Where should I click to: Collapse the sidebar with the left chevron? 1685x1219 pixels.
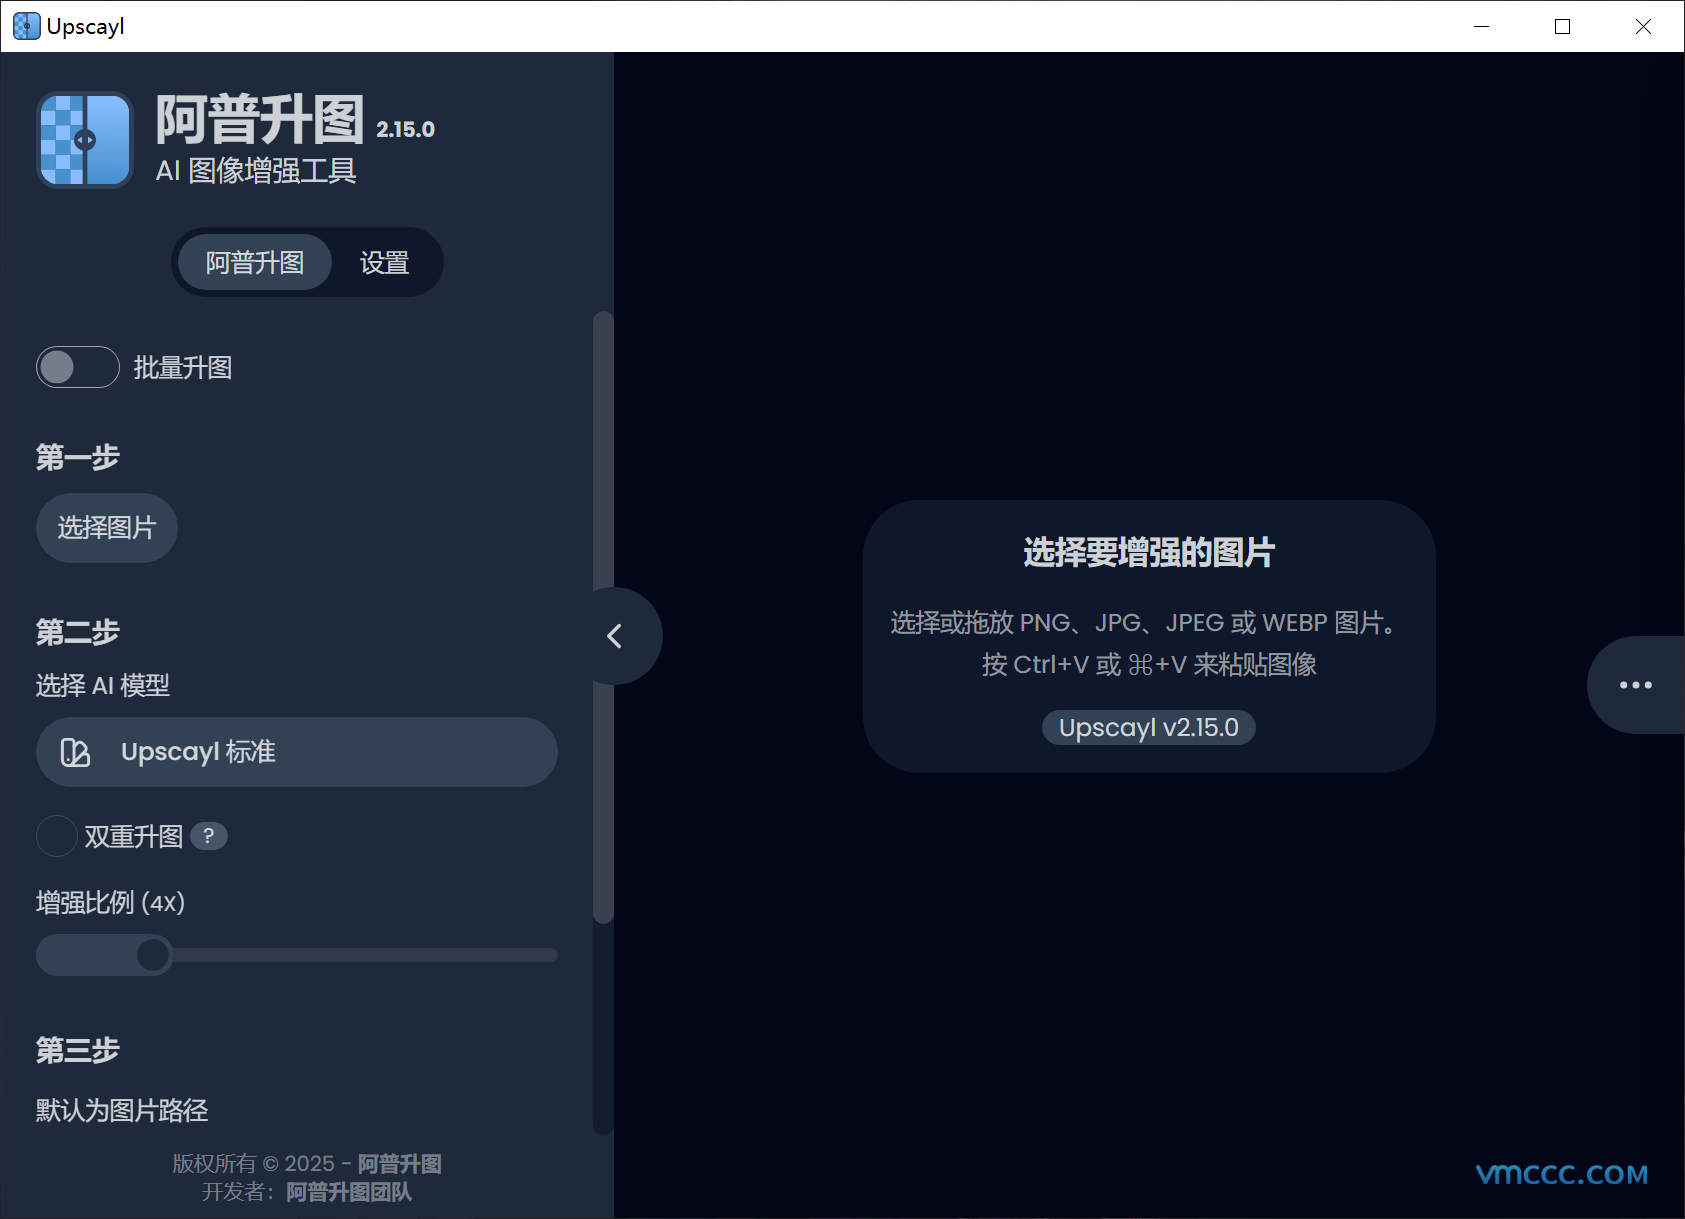tap(615, 636)
